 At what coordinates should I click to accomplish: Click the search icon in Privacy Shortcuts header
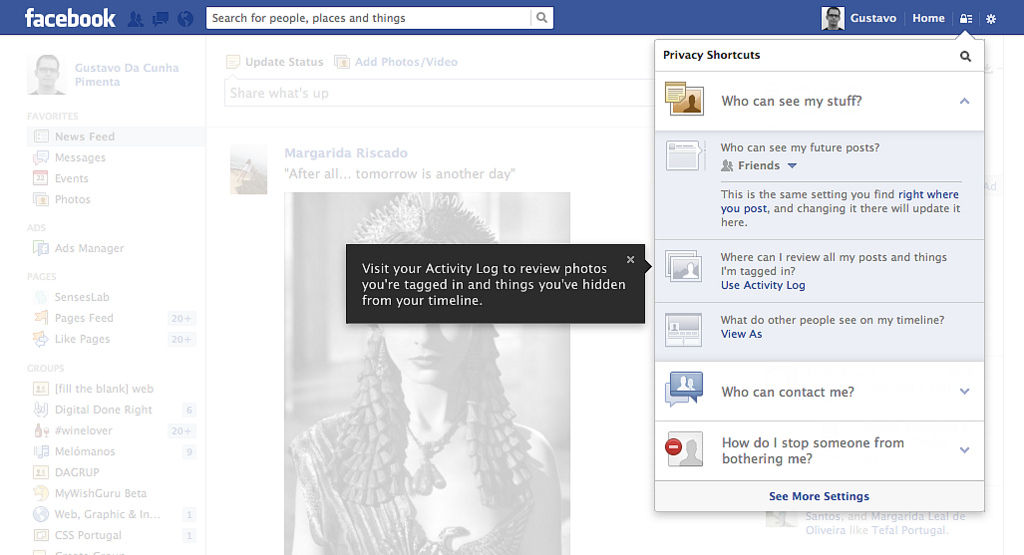coord(965,56)
